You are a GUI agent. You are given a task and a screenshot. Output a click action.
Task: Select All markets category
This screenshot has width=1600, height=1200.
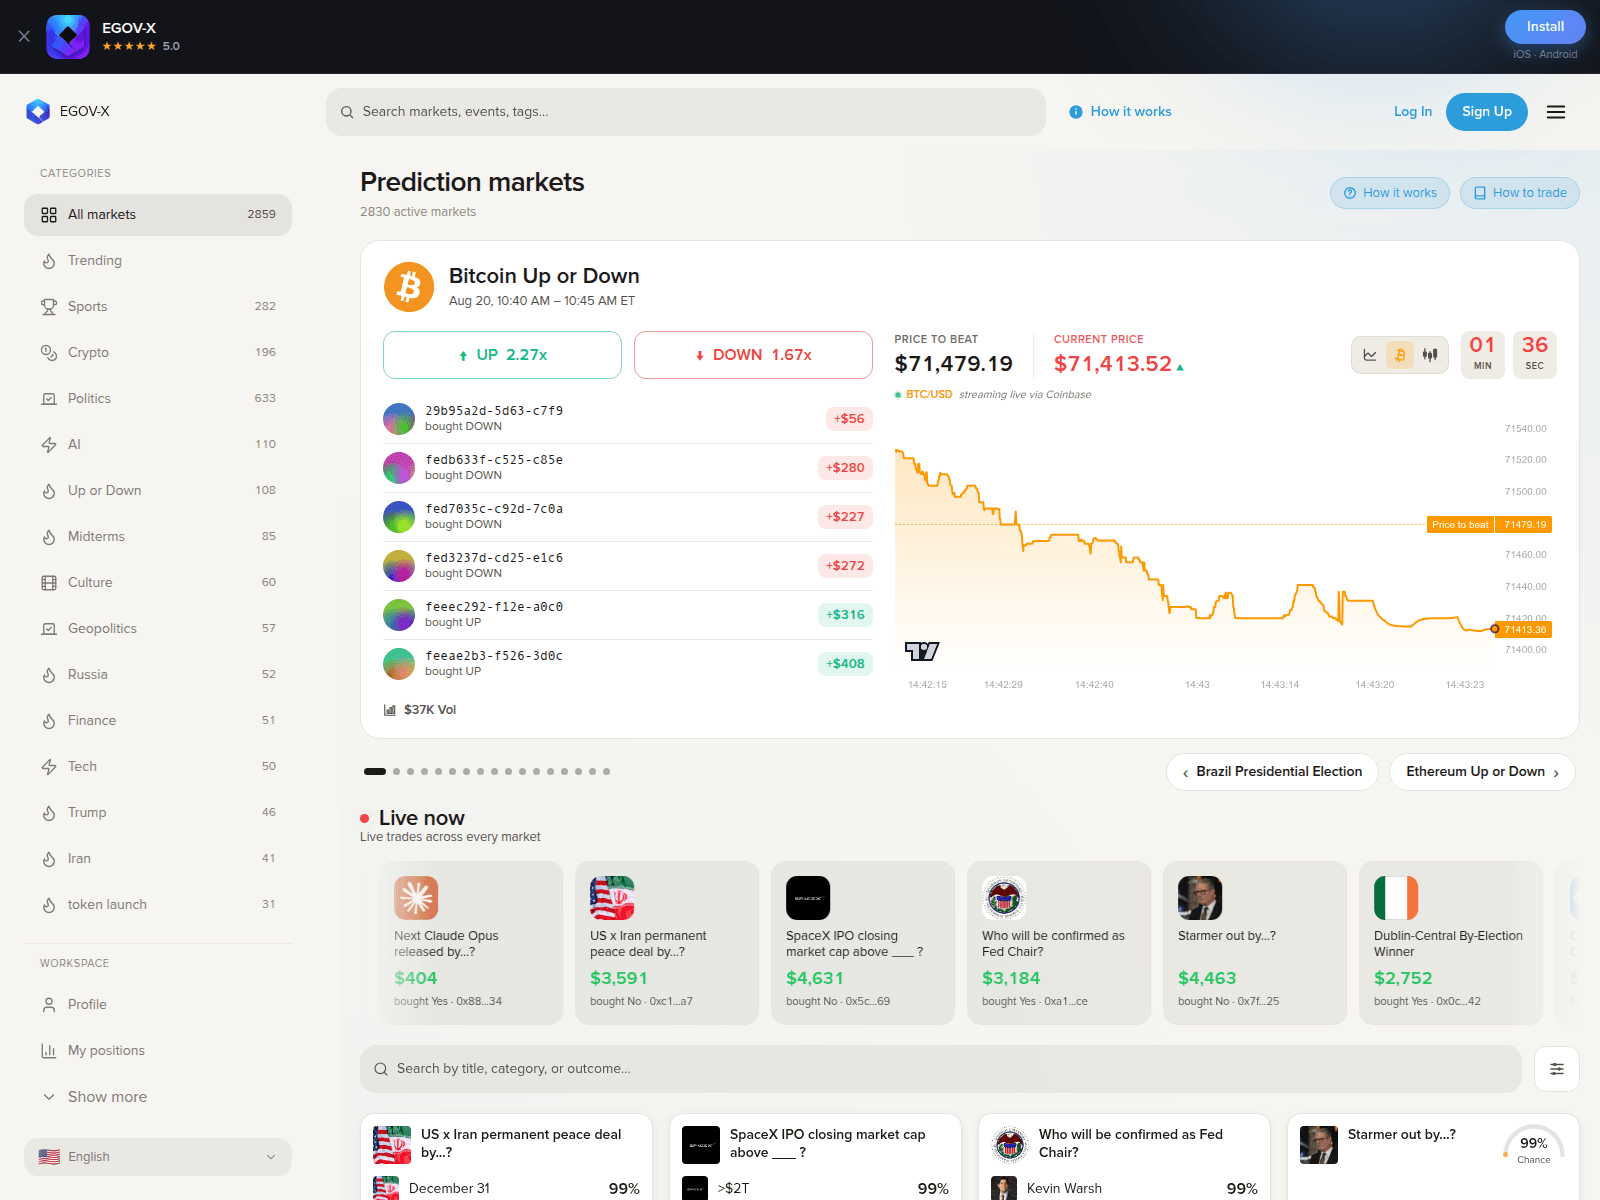click(x=158, y=214)
